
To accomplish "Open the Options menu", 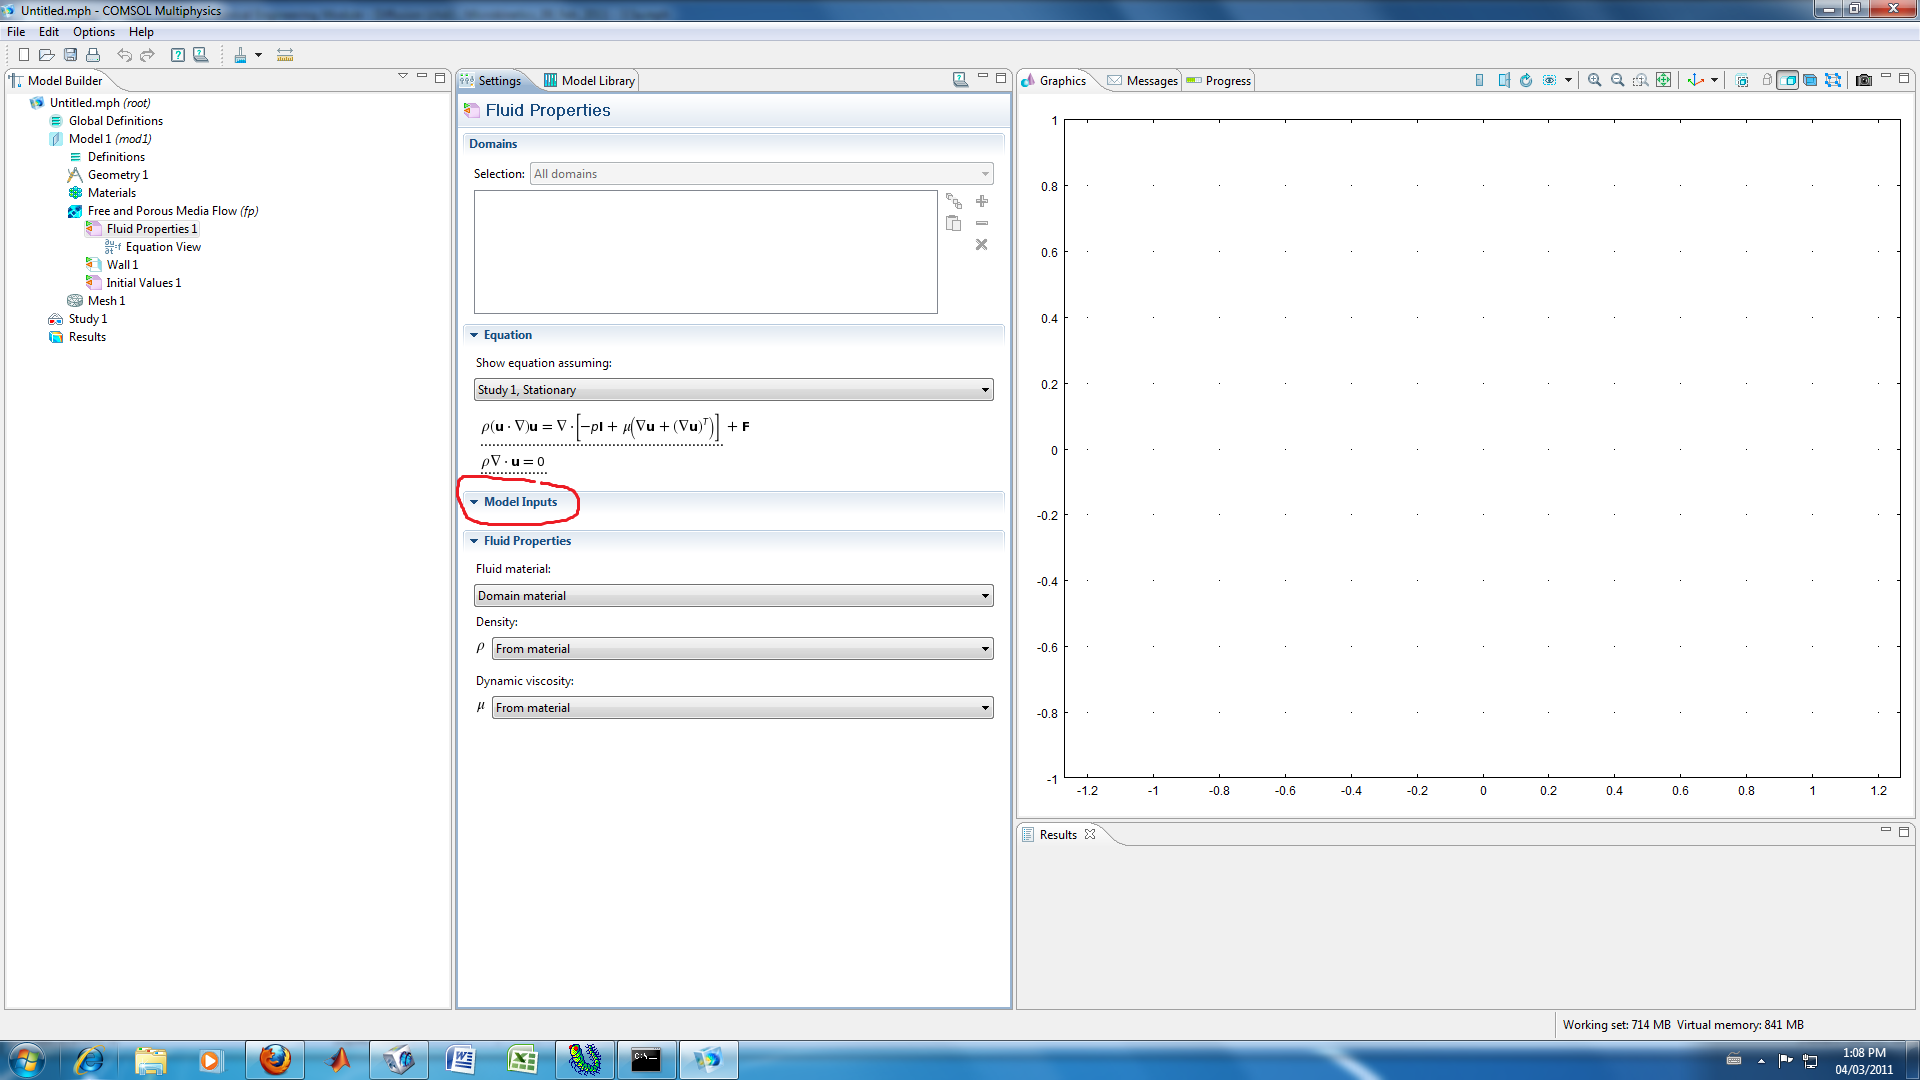I will pos(93,32).
